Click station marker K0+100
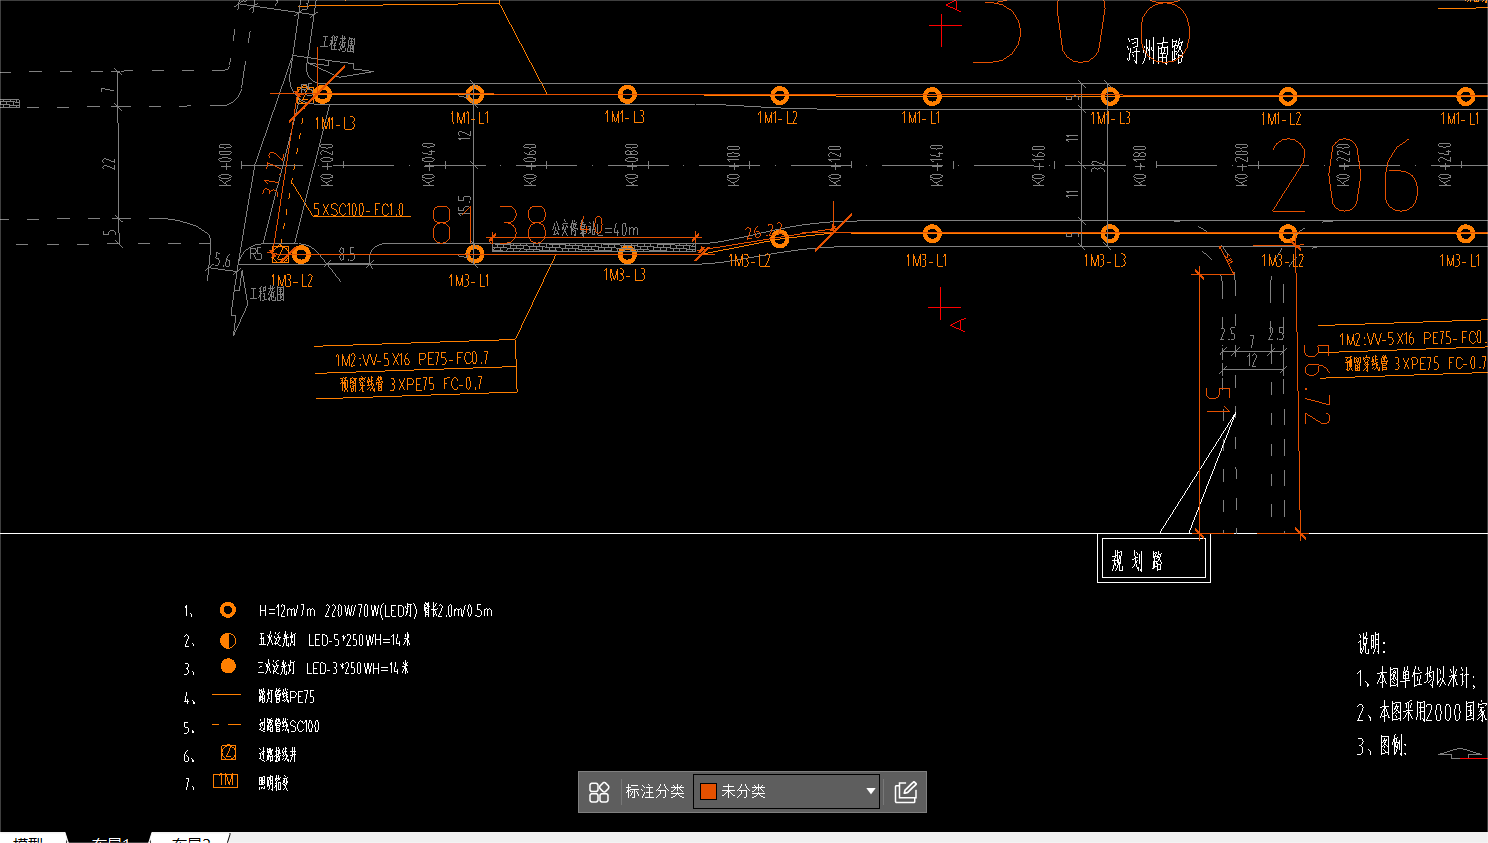1488x843 pixels. pos(733,164)
